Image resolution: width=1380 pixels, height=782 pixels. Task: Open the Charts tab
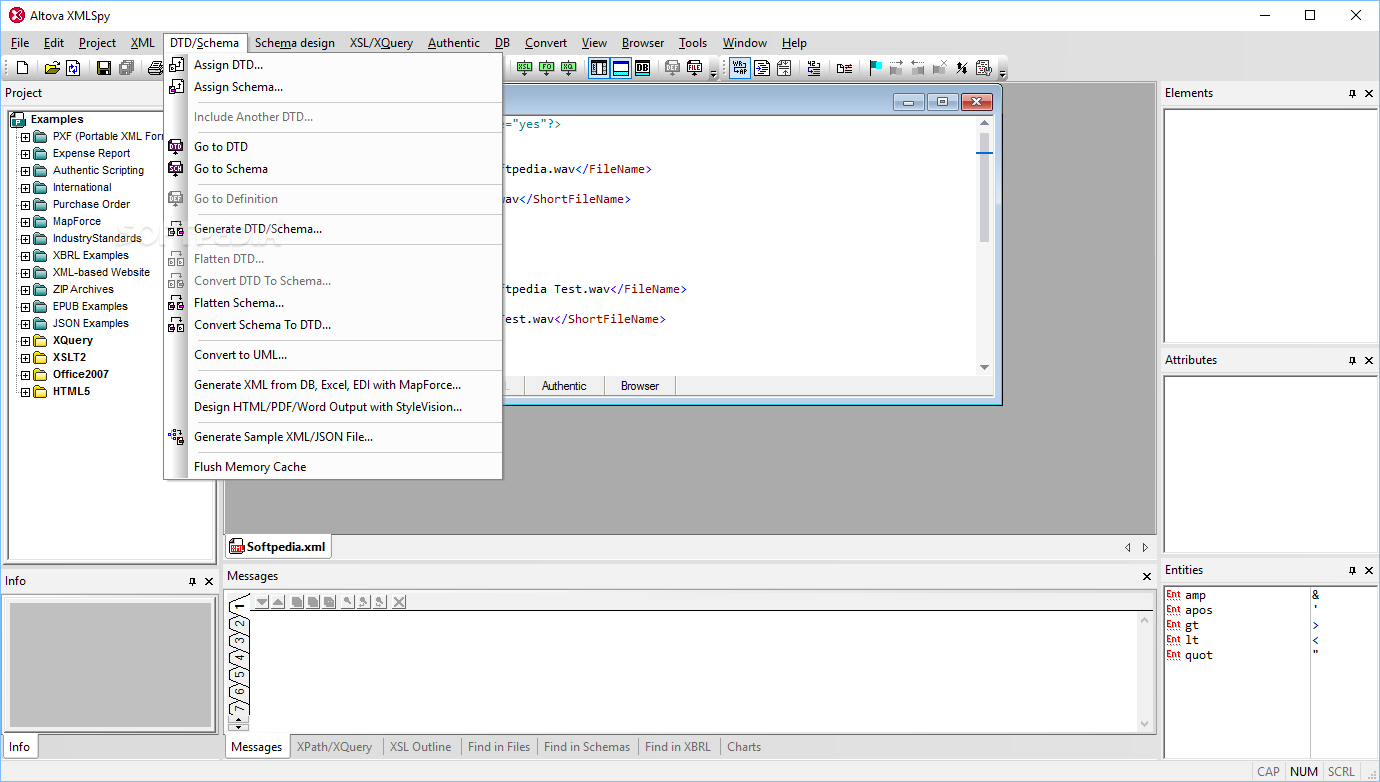744,747
